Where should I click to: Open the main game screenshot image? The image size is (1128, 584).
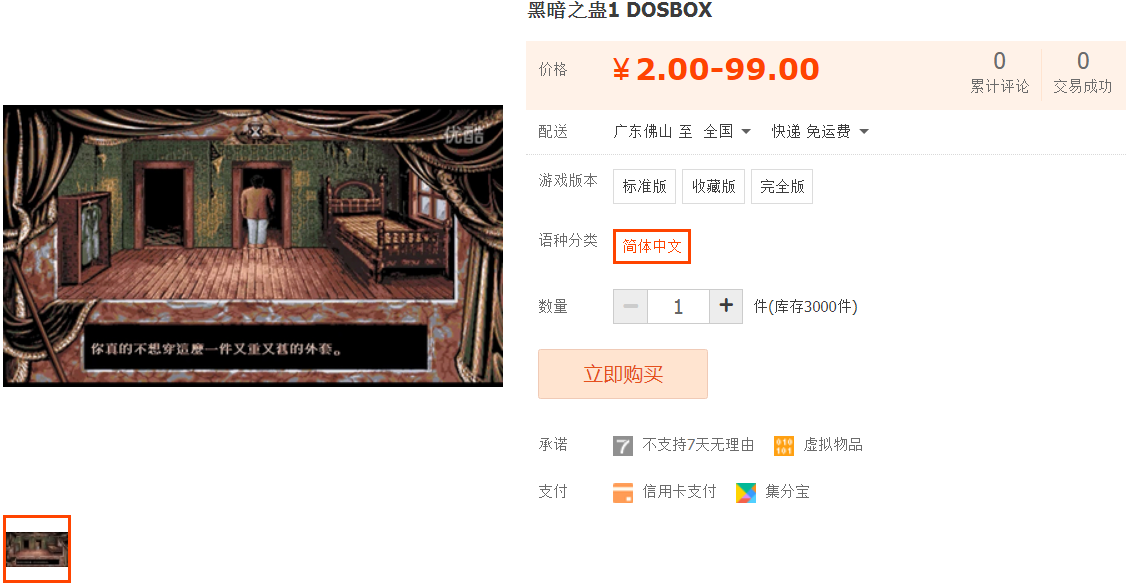pos(253,246)
